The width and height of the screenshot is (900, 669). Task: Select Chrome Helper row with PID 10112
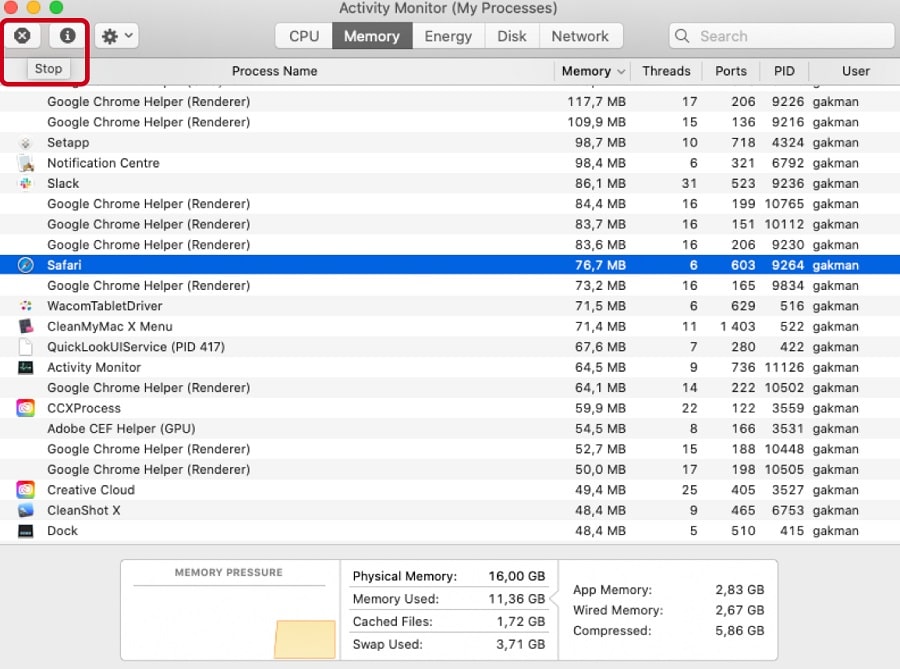pyautogui.click(x=450, y=224)
